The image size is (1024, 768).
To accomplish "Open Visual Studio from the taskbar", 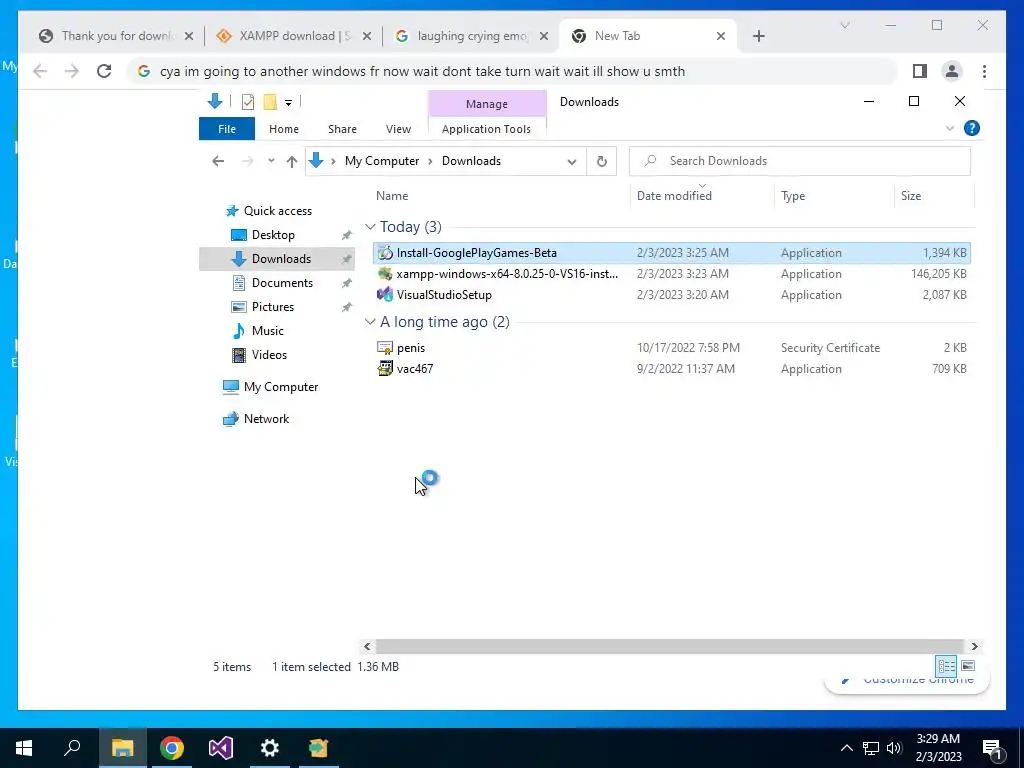I will (221, 748).
